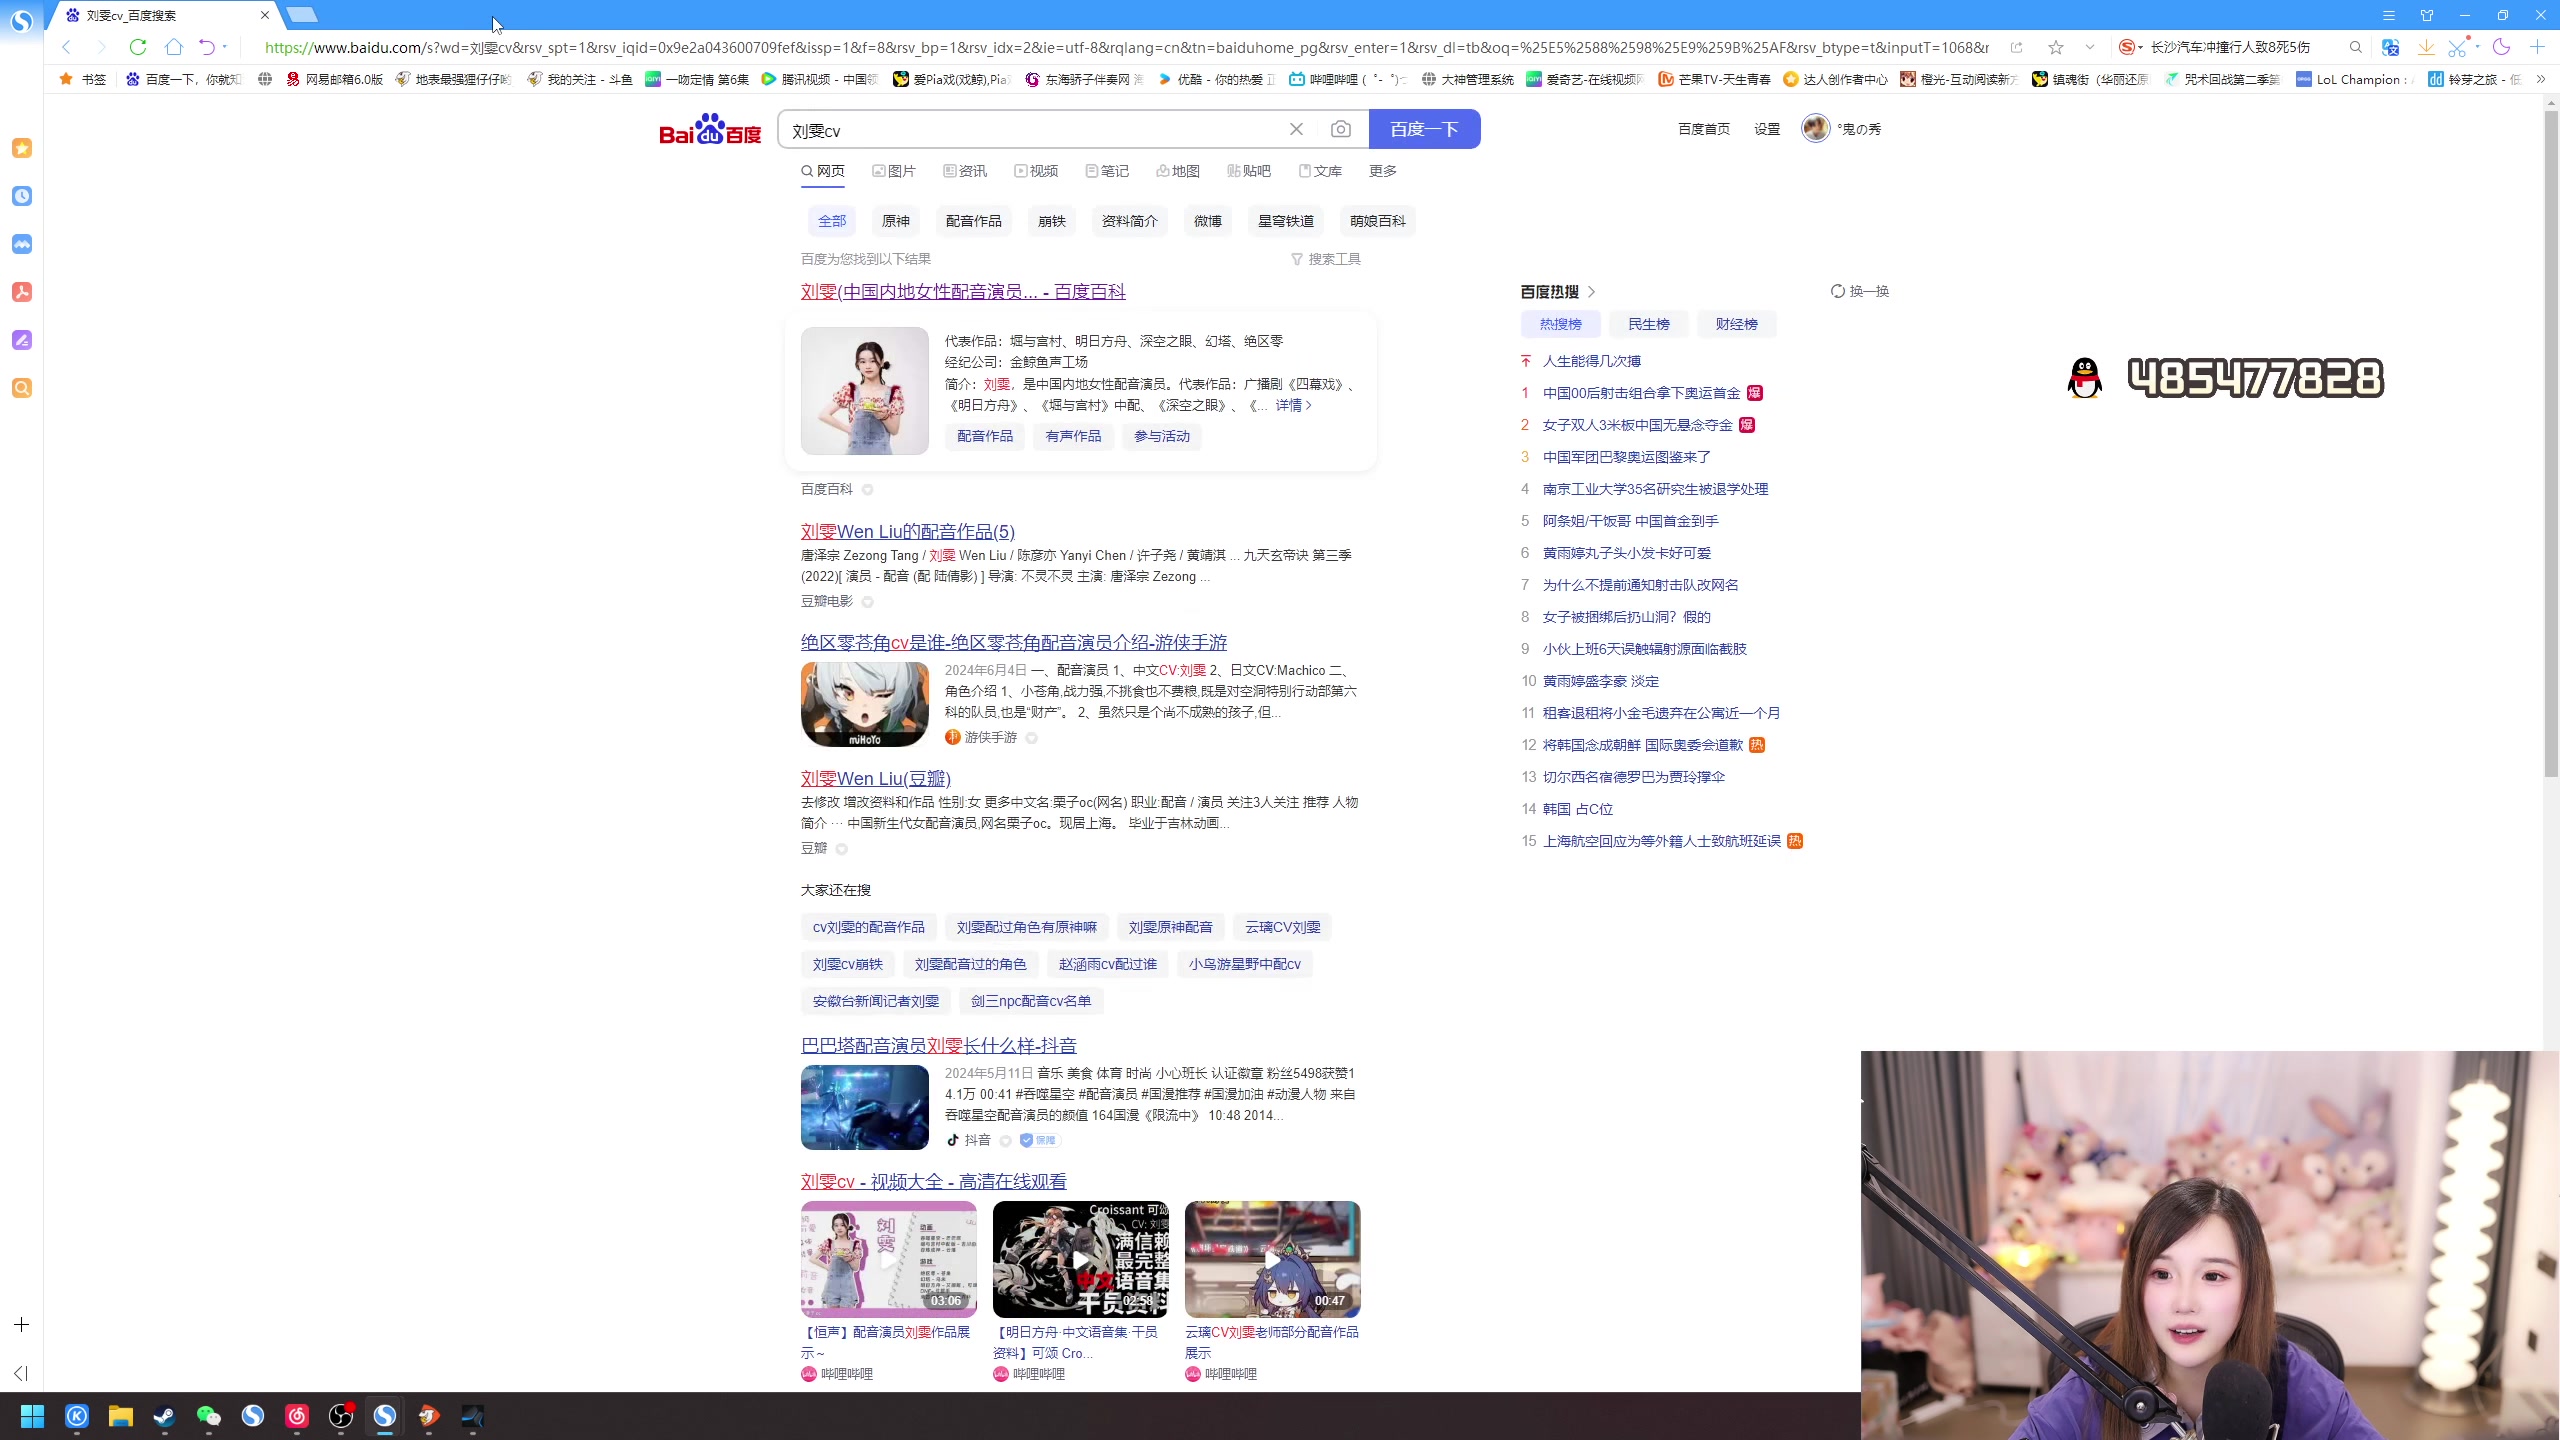The width and height of the screenshot is (2560, 1440).
Task: Click the browser back arrow
Action: pos(66,47)
